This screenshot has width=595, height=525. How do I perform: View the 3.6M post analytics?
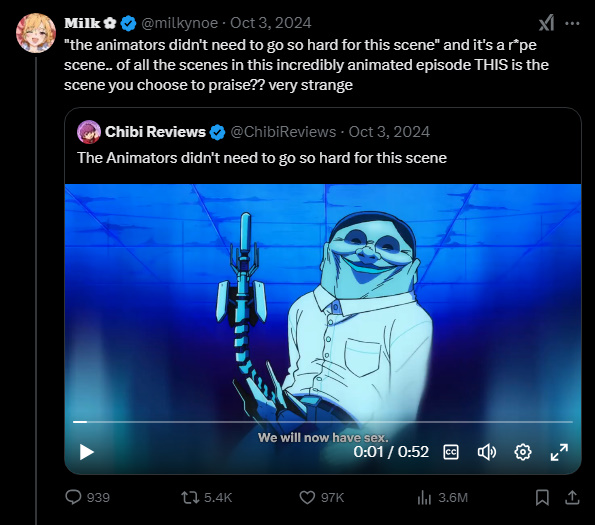click(x=442, y=497)
